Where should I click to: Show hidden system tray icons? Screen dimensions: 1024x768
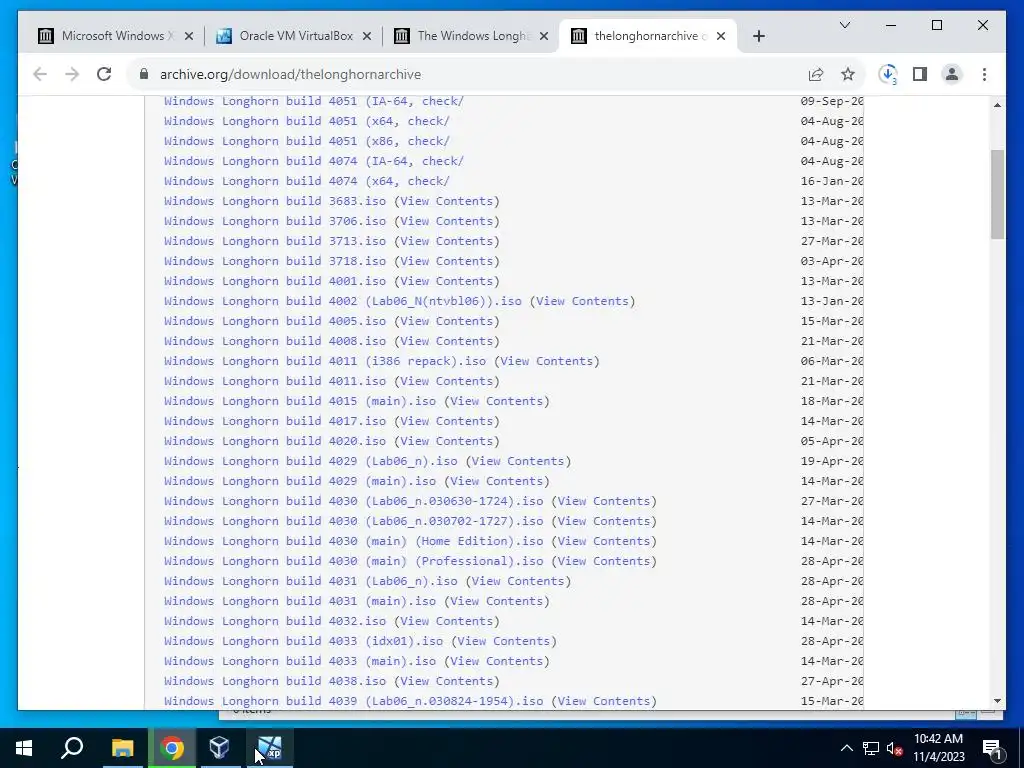[x=846, y=748]
